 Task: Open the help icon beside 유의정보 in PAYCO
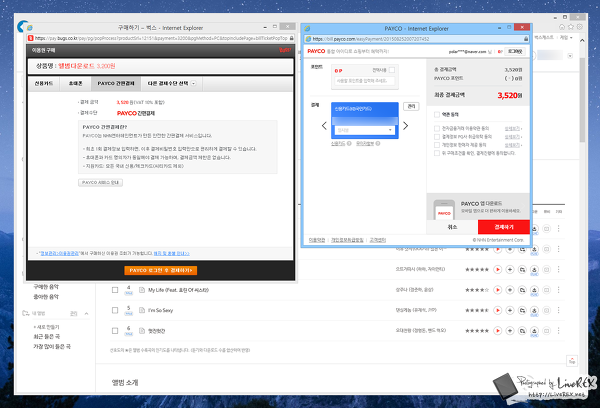[x=378, y=144]
